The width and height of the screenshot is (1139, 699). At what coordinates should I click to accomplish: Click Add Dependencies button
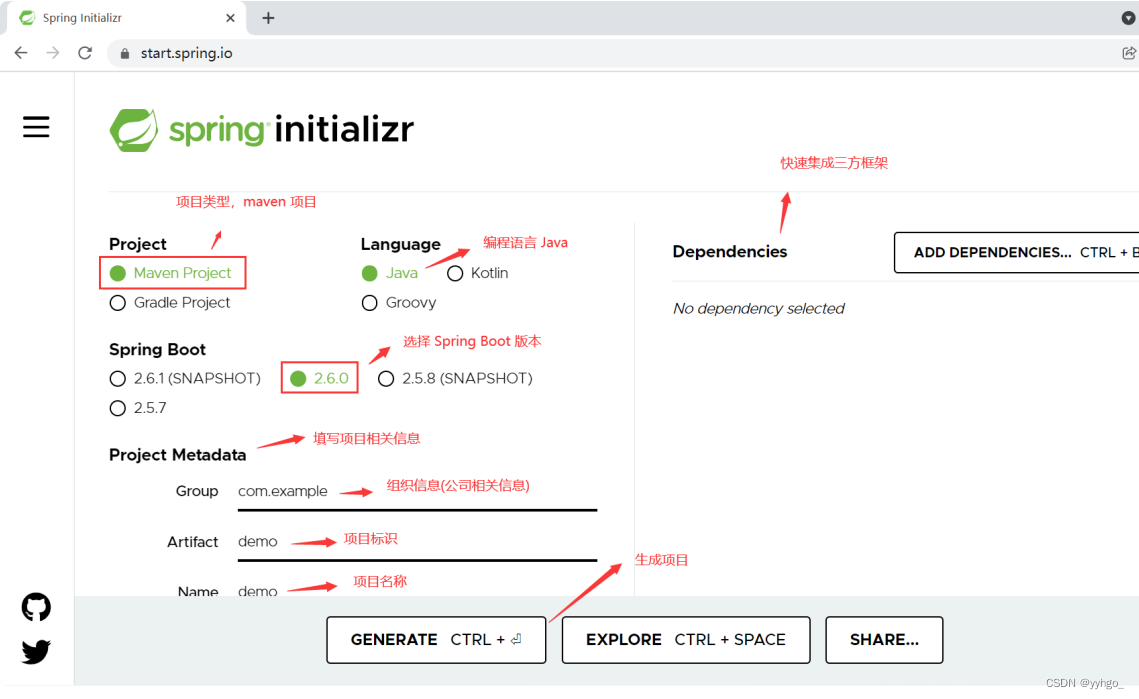[1017, 253]
